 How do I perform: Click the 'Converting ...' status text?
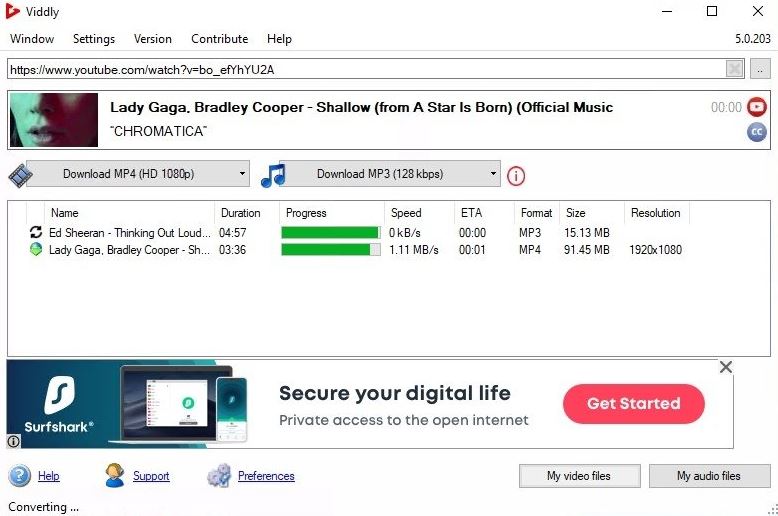tap(44, 507)
